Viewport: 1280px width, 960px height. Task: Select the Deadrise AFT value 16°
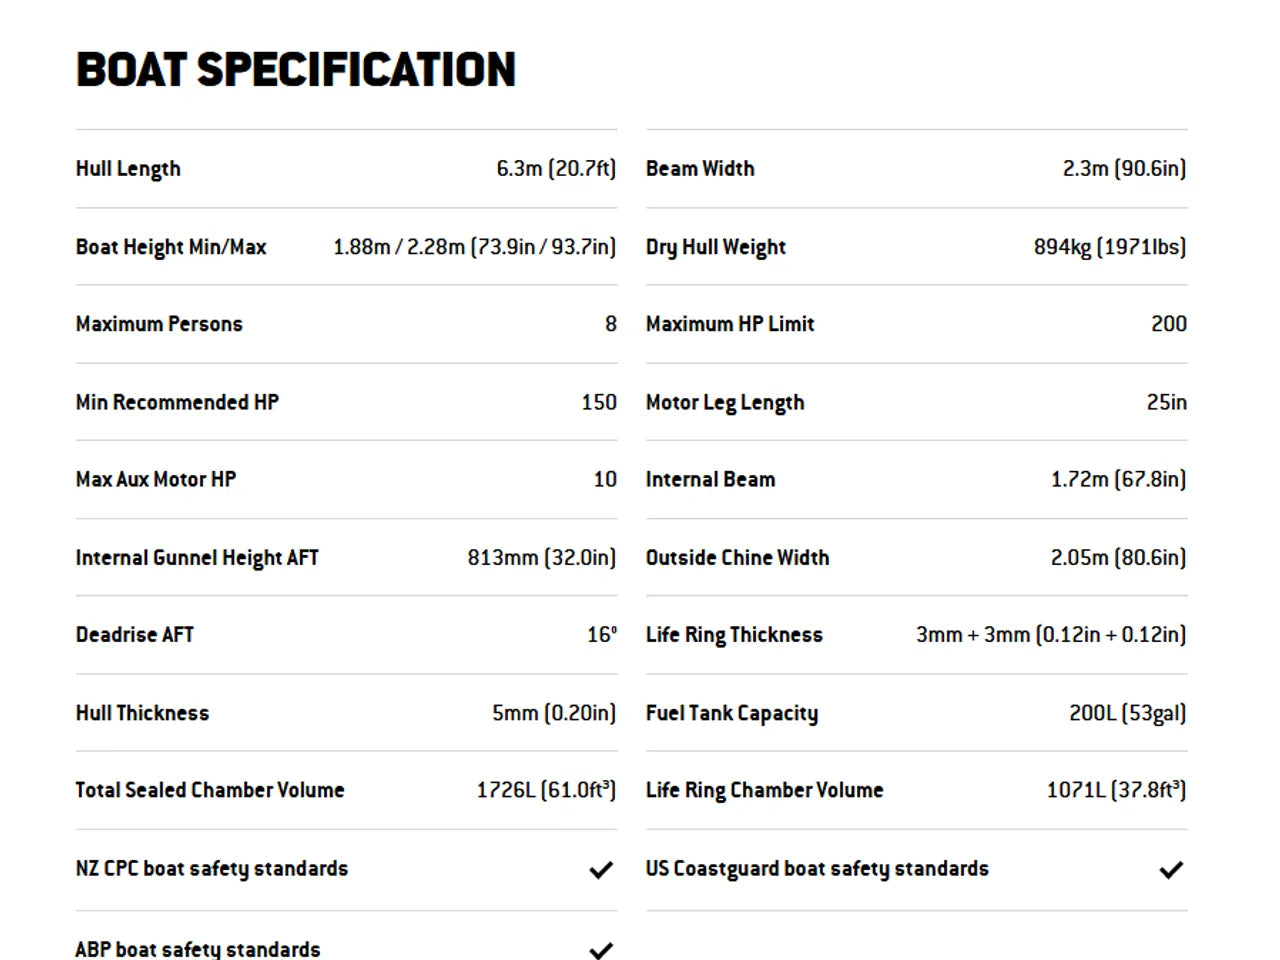[x=602, y=635]
